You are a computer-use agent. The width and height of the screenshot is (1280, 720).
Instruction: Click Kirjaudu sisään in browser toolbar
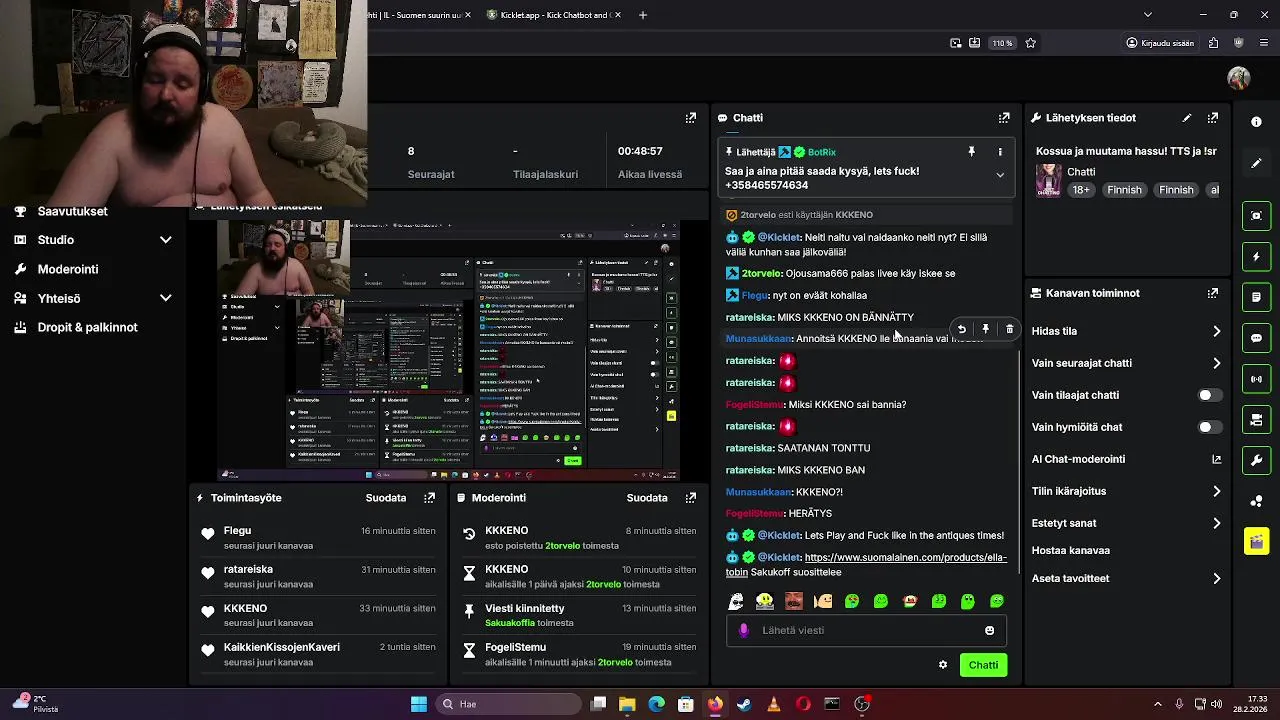tap(1158, 43)
